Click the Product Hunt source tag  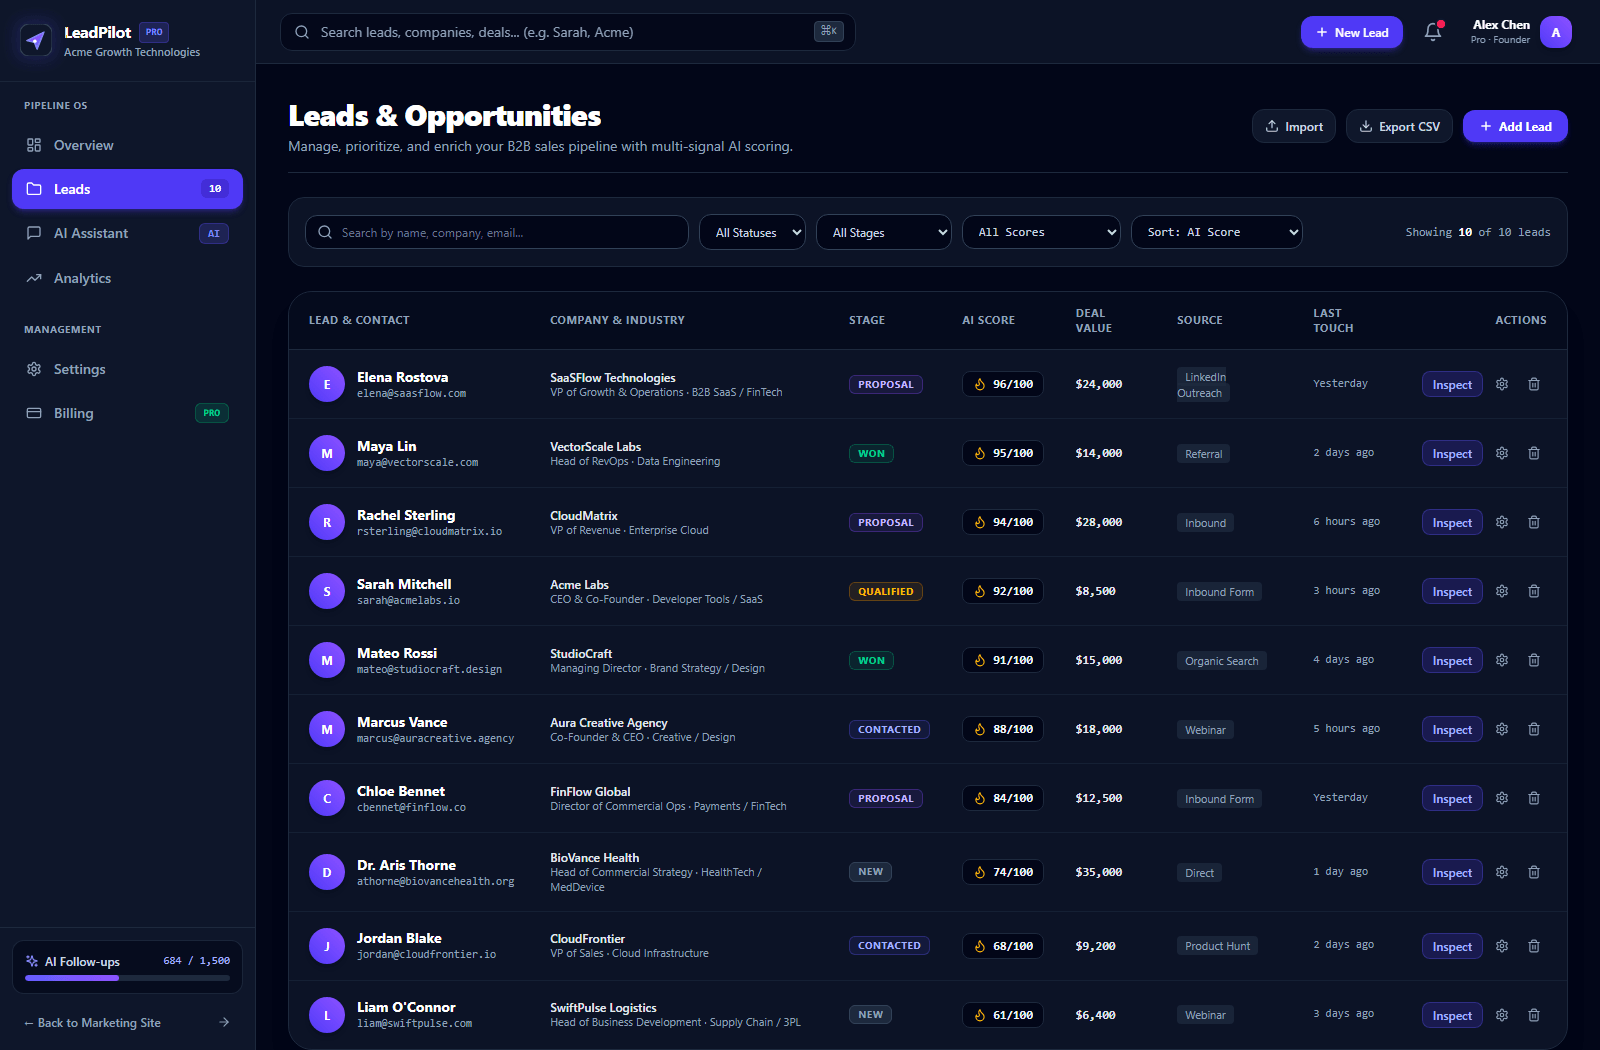(1217, 946)
